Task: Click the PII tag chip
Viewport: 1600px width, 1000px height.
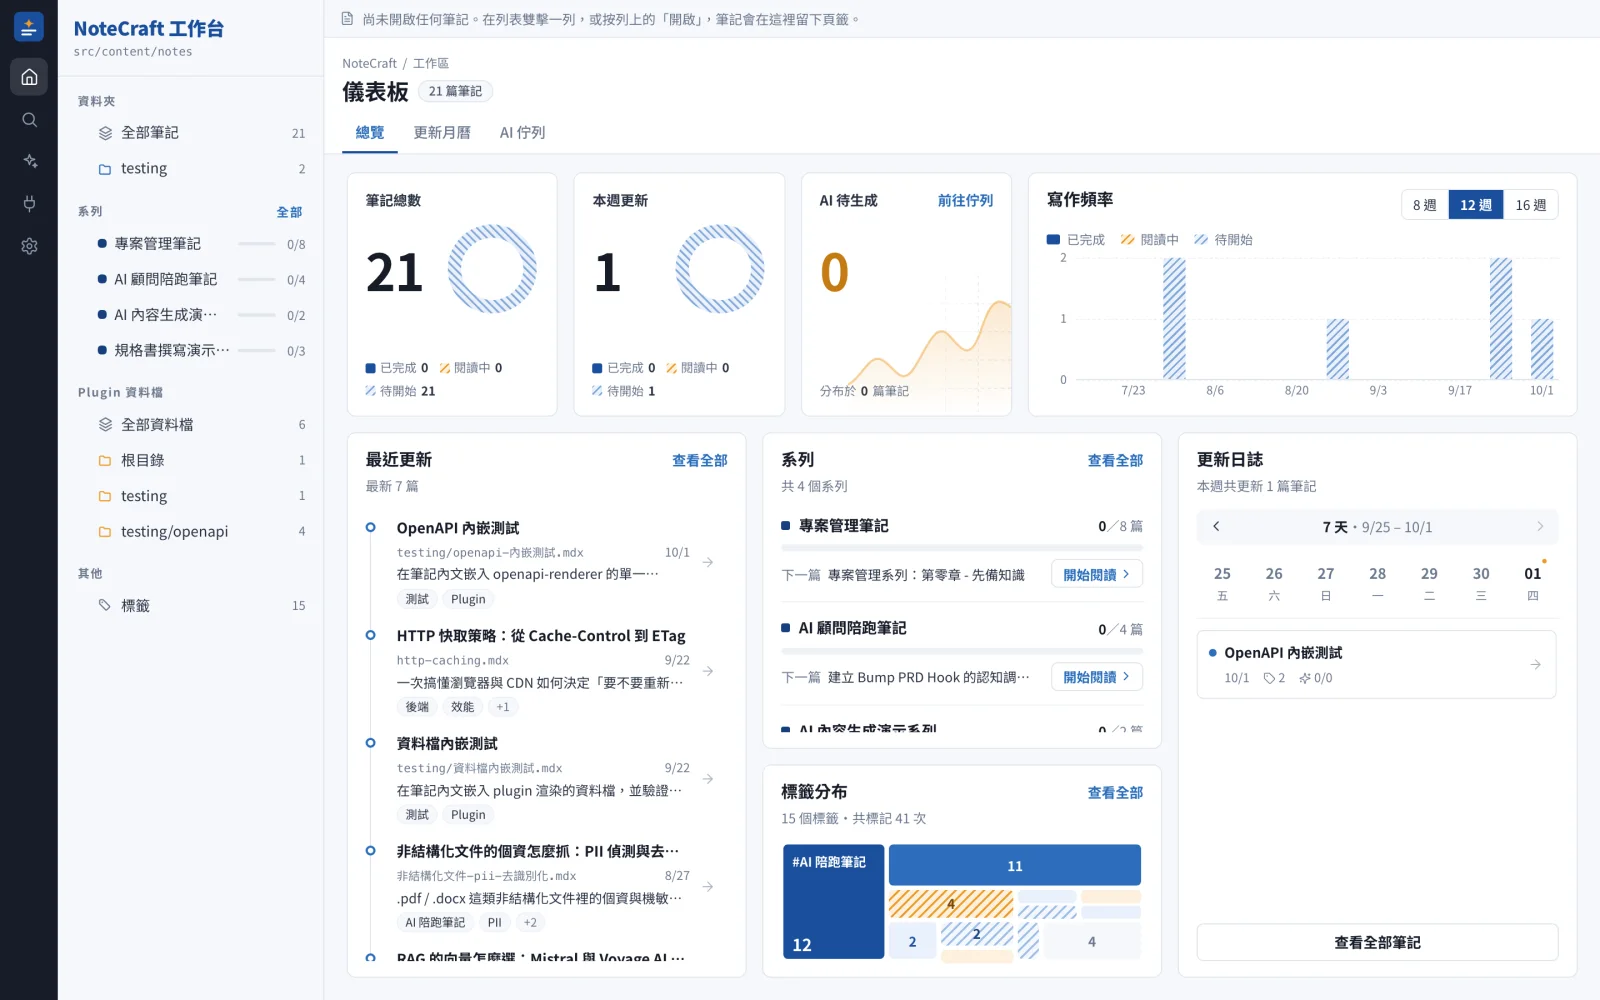Action: (x=494, y=923)
